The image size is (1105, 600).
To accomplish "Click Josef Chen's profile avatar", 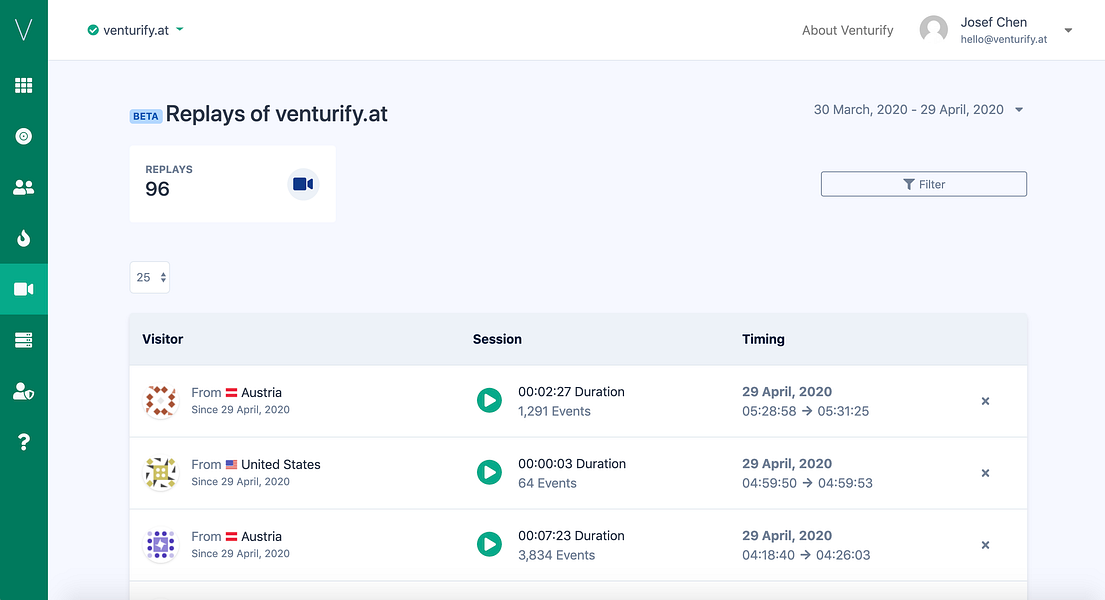I will (x=934, y=30).
